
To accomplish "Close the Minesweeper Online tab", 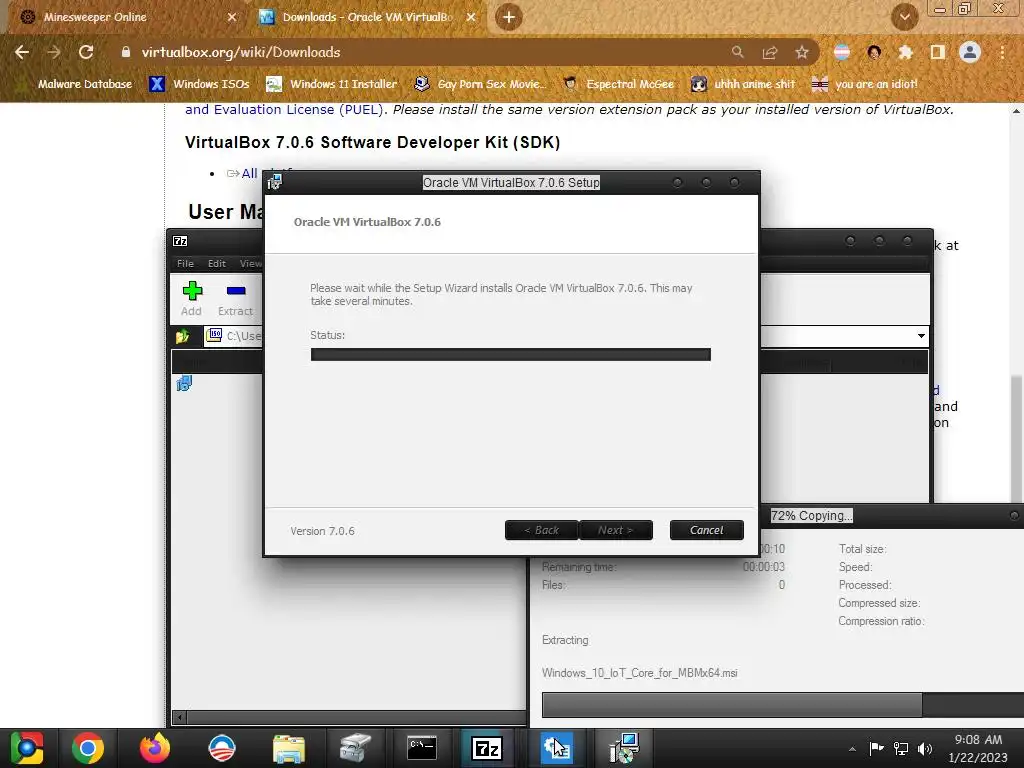I will tap(232, 17).
